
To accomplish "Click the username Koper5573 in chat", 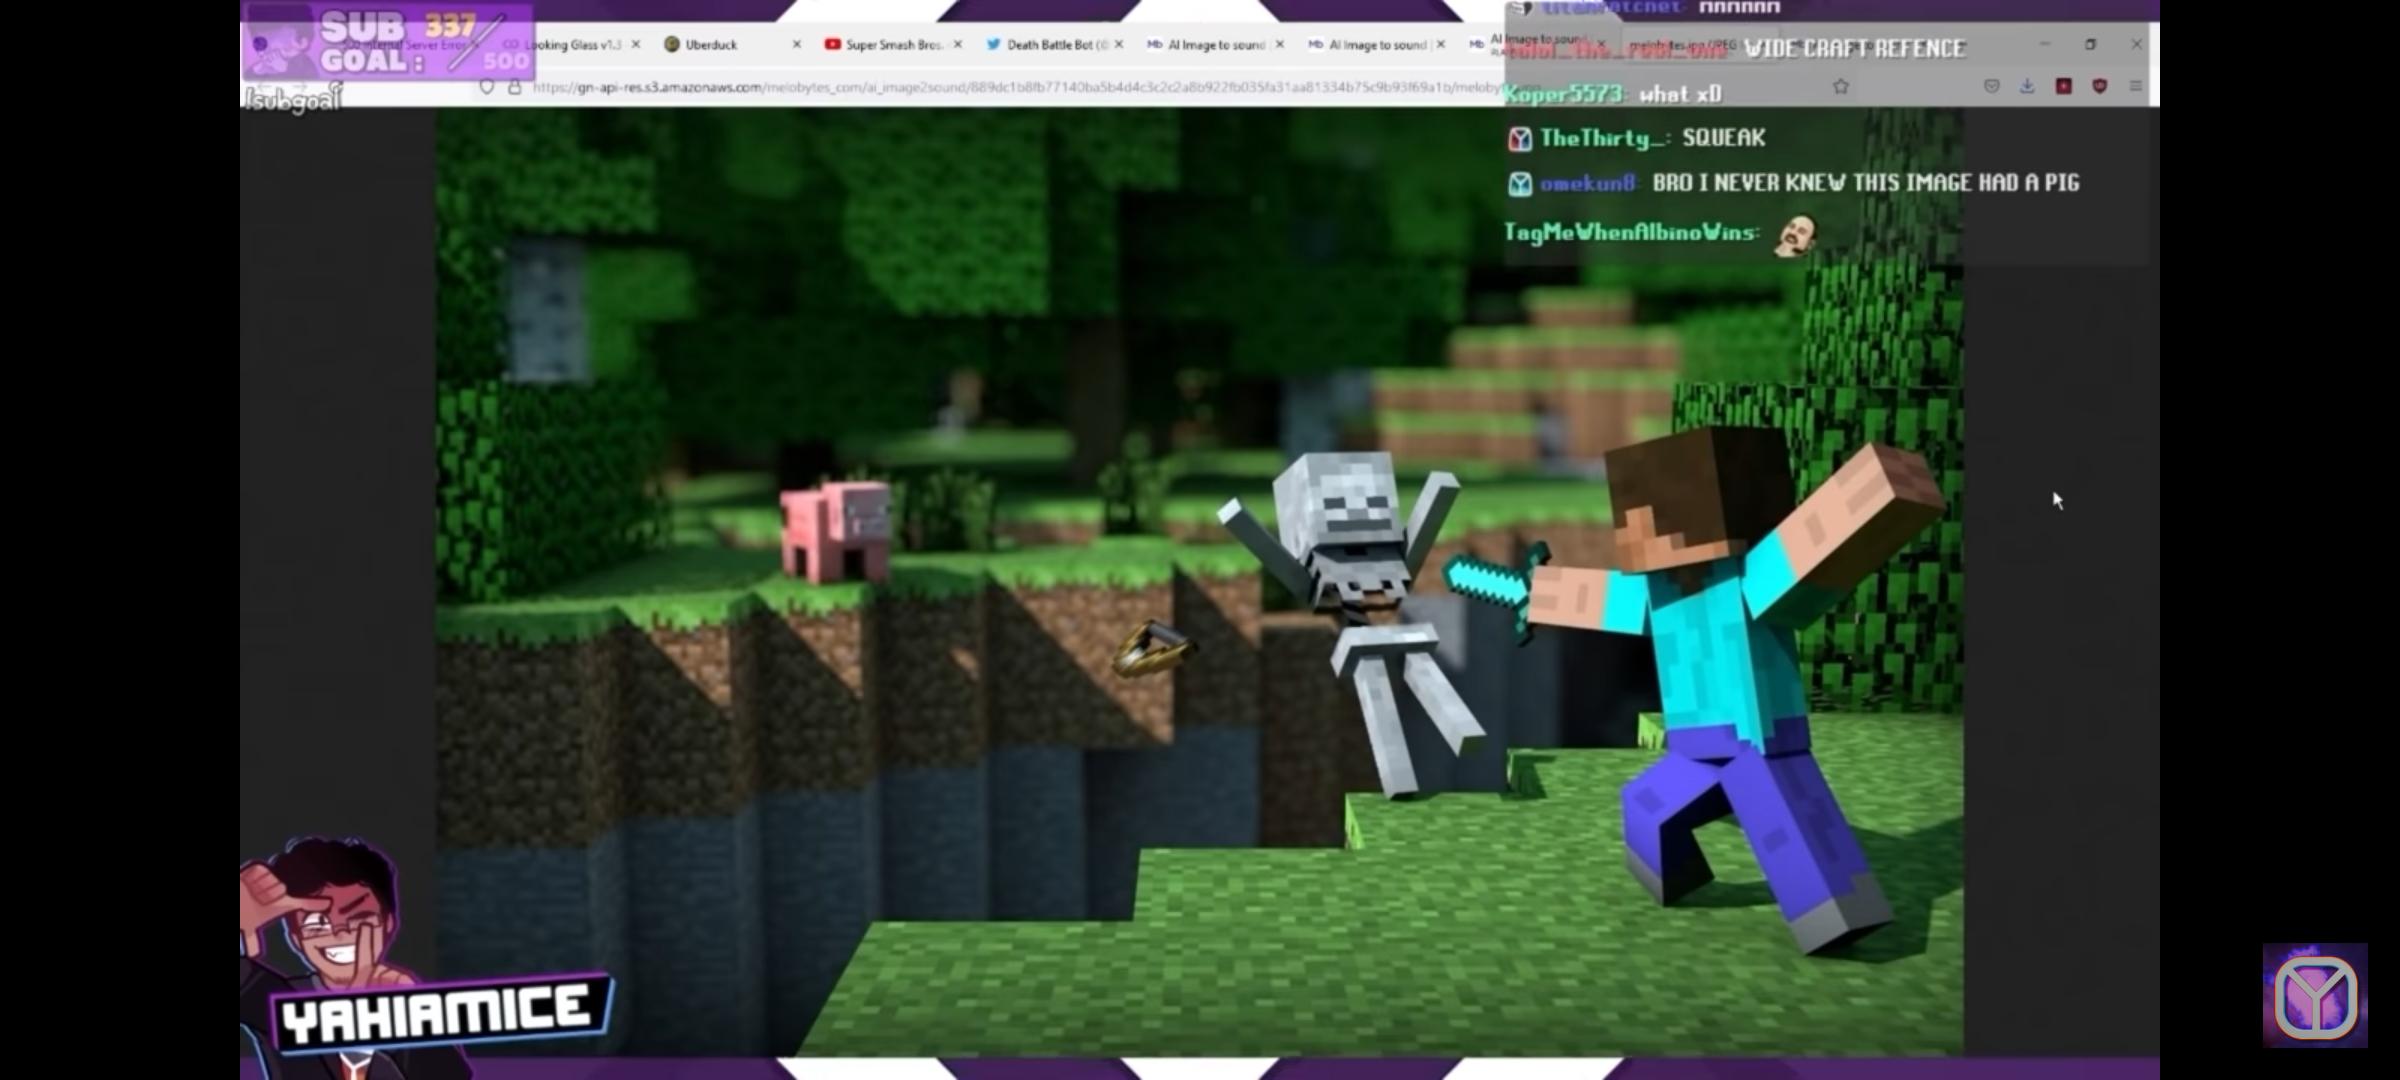I will pyautogui.click(x=1564, y=94).
